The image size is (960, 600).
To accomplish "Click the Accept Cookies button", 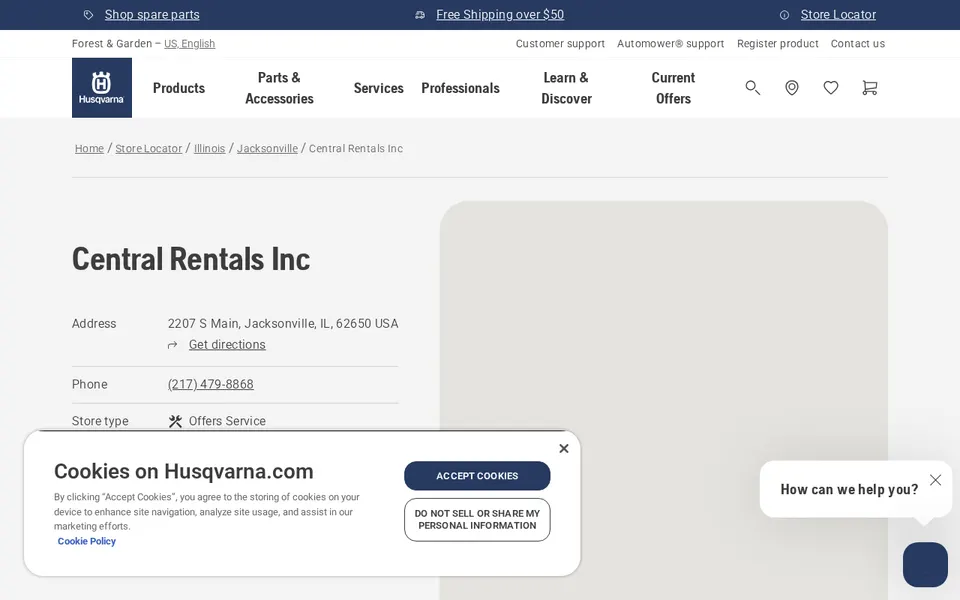I will pos(477,476).
